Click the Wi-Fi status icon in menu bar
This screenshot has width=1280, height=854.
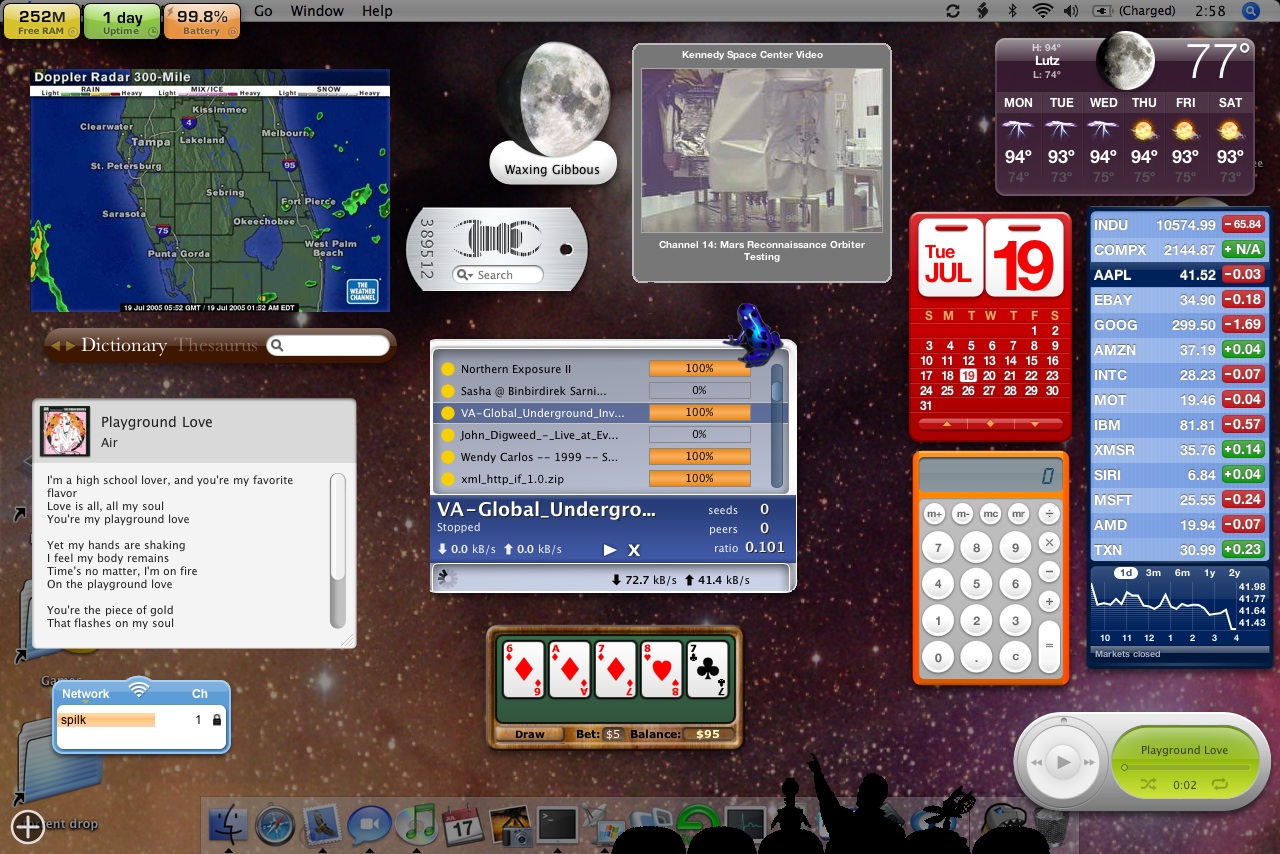[1043, 11]
